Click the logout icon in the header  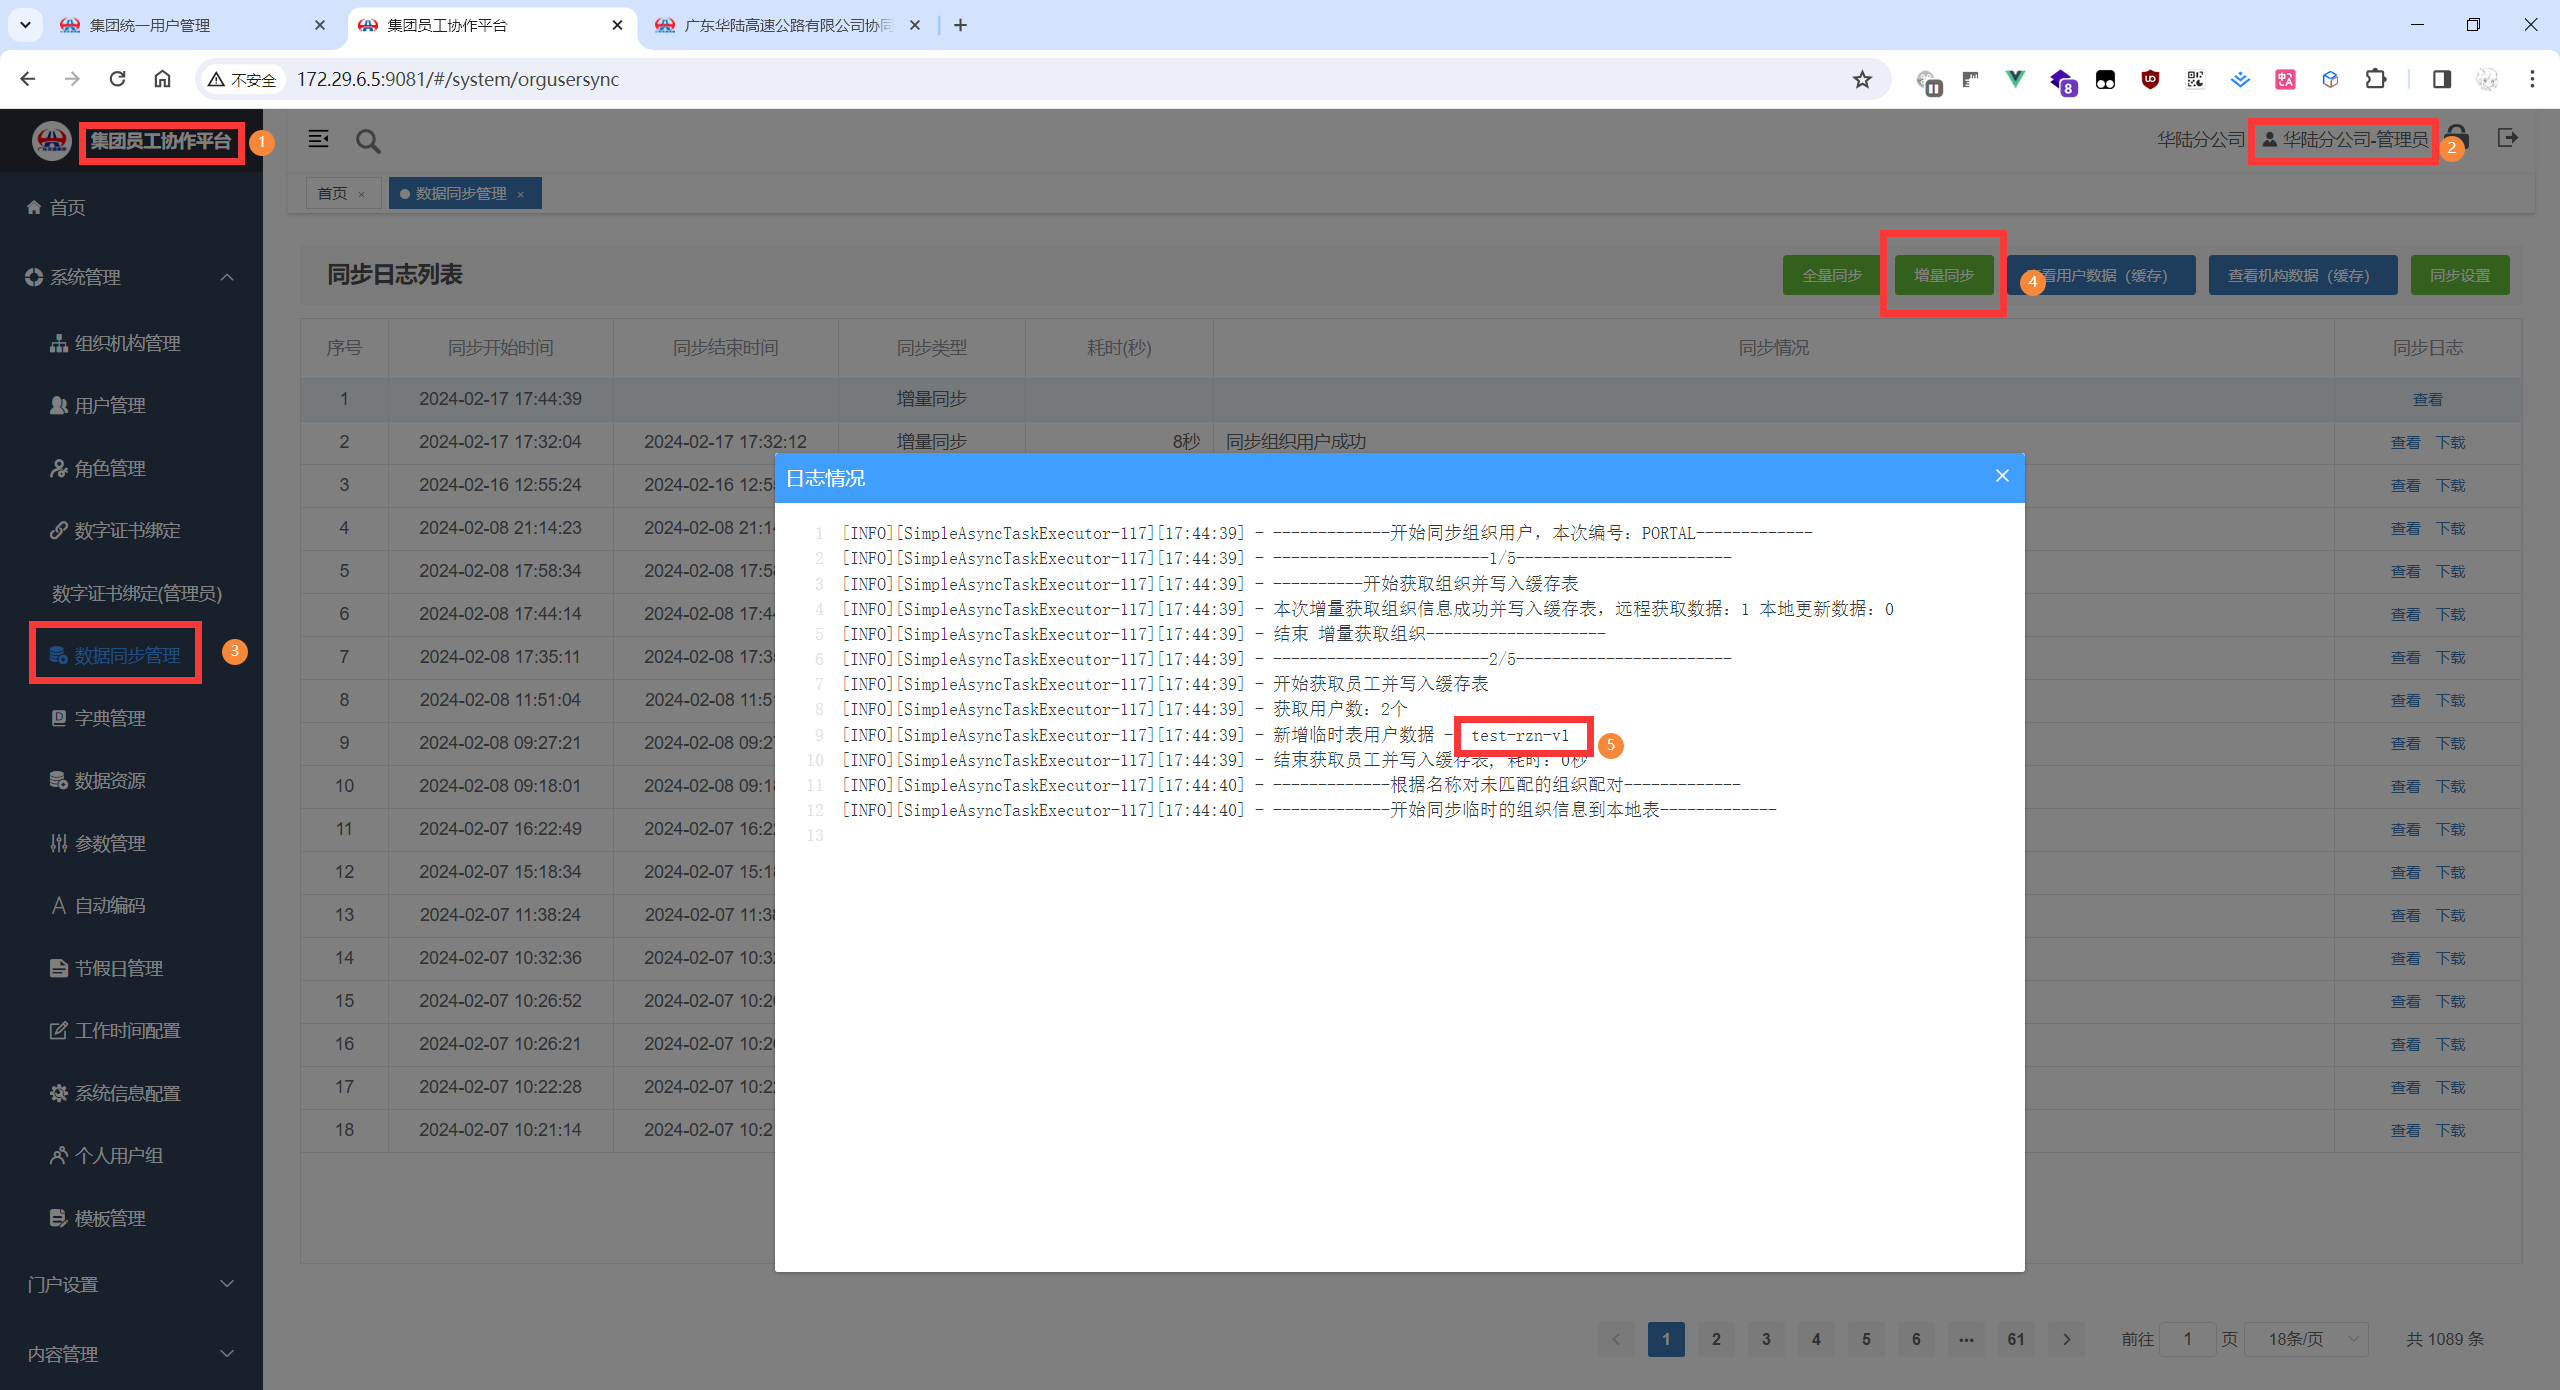click(2507, 138)
